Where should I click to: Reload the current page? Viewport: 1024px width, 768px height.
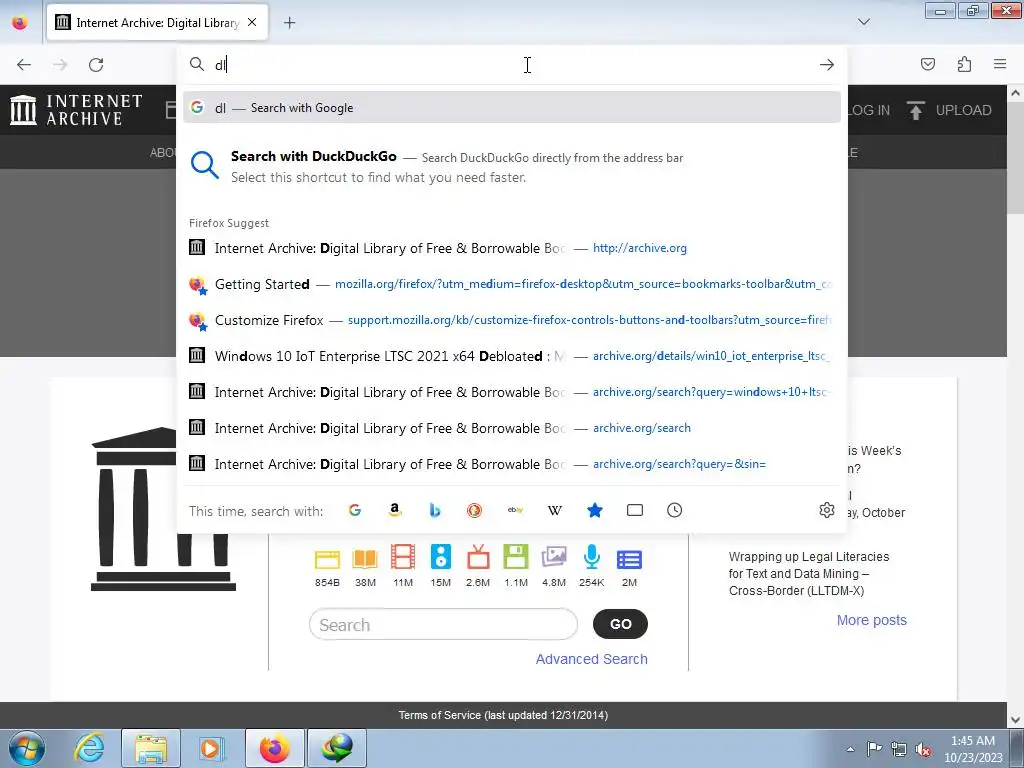point(96,65)
